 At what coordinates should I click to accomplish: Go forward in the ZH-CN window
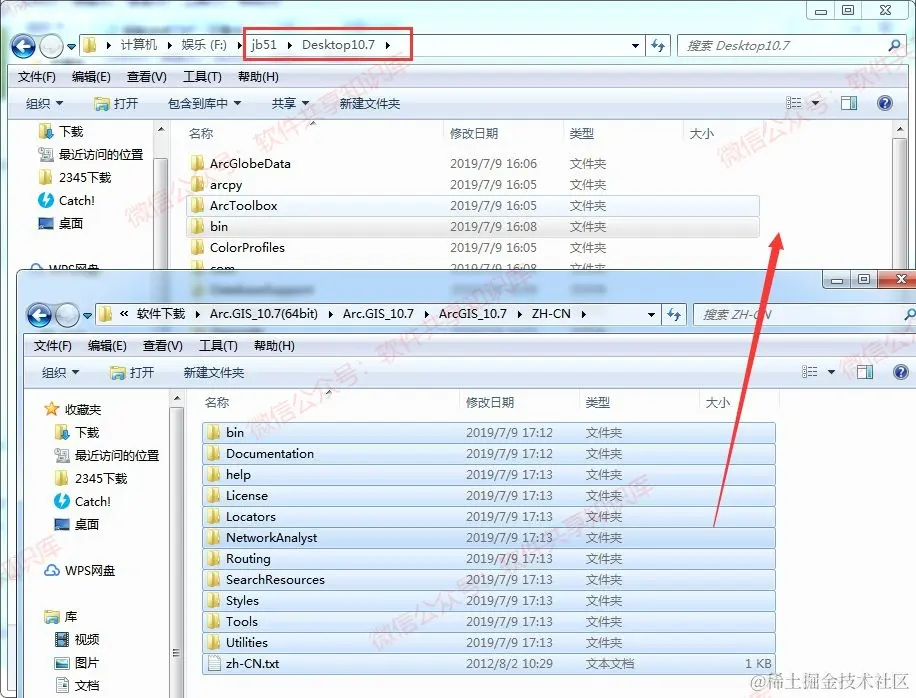click(x=67, y=315)
